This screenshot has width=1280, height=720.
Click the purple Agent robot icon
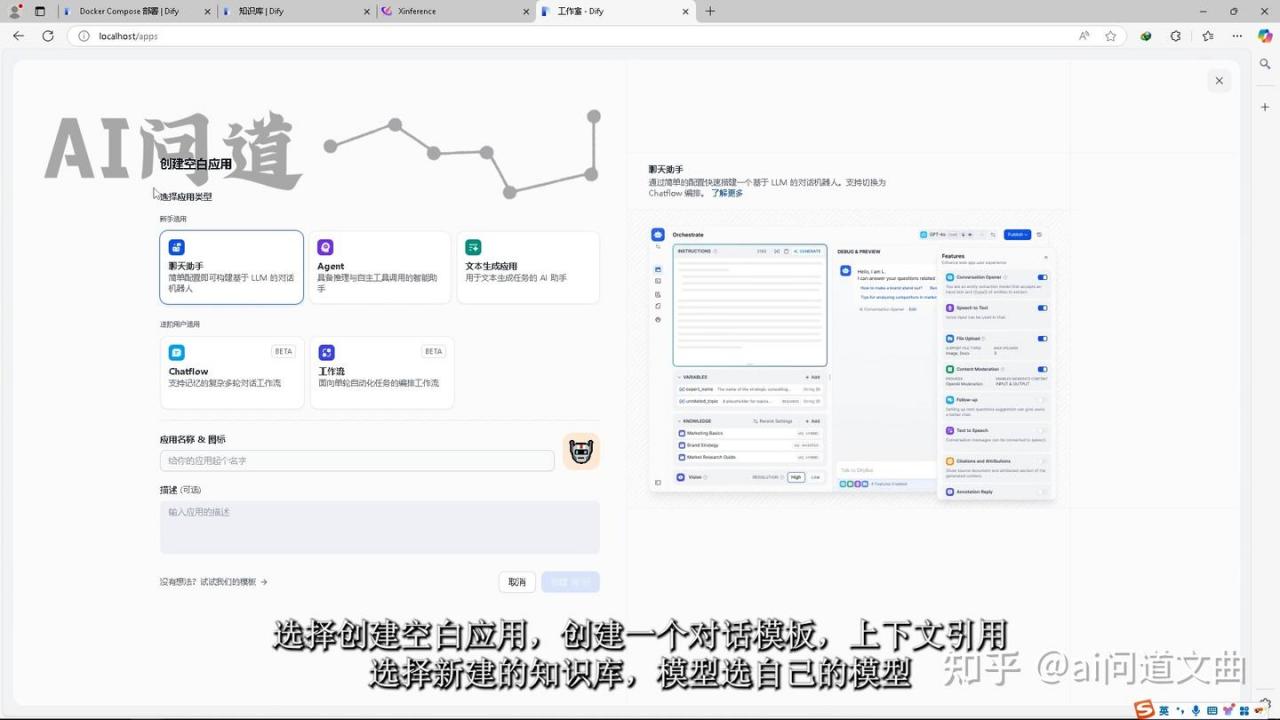325,247
